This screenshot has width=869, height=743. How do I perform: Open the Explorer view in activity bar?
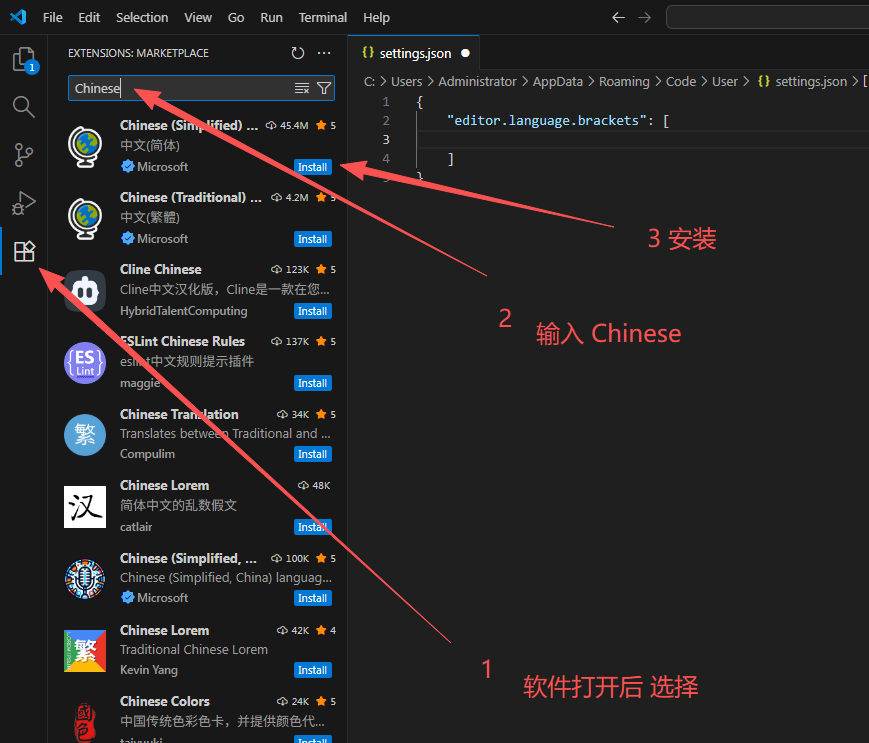click(x=23, y=59)
